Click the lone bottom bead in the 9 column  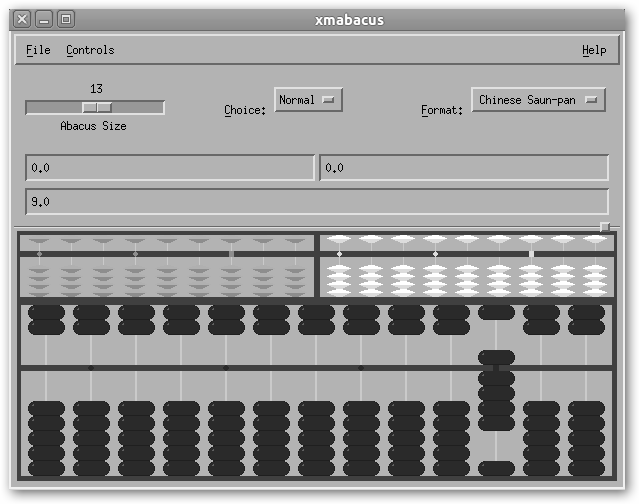tap(497, 468)
